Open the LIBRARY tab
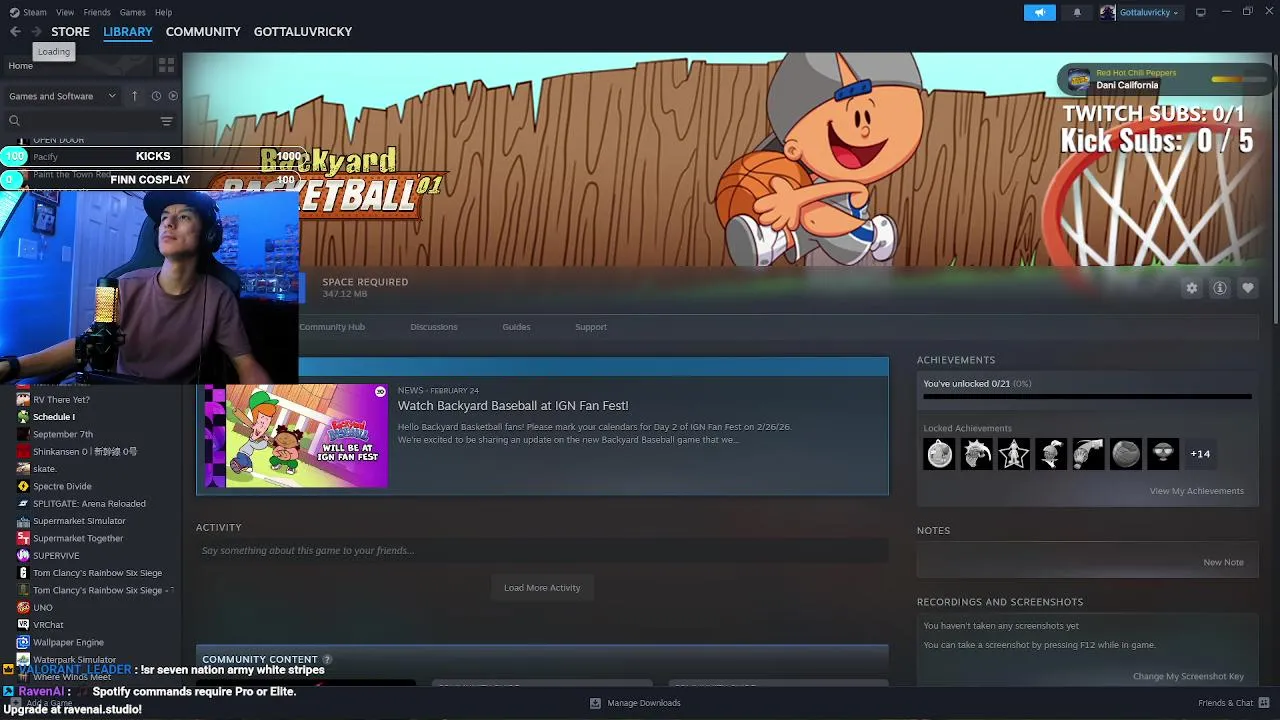This screenshot has width=1280, height=720. (x=128, y=32)
